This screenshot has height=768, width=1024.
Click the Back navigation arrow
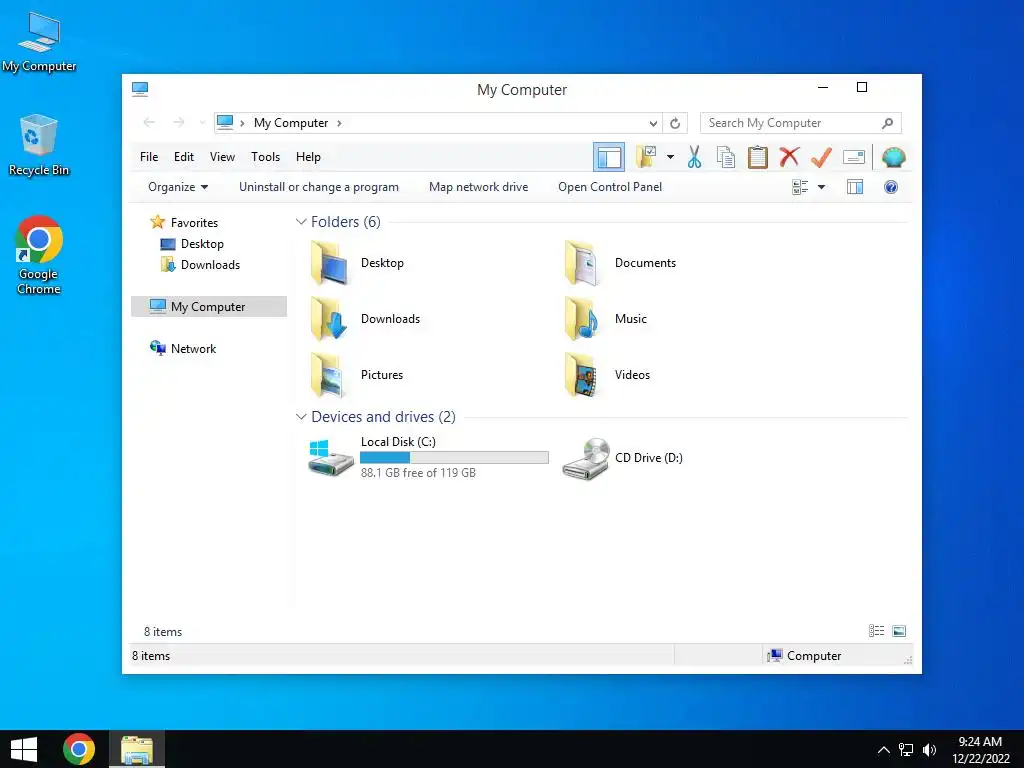tap(149, 122)
